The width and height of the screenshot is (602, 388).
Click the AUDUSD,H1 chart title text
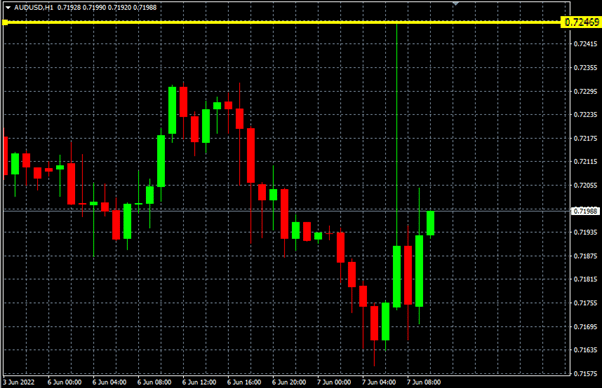pos(34,7)
